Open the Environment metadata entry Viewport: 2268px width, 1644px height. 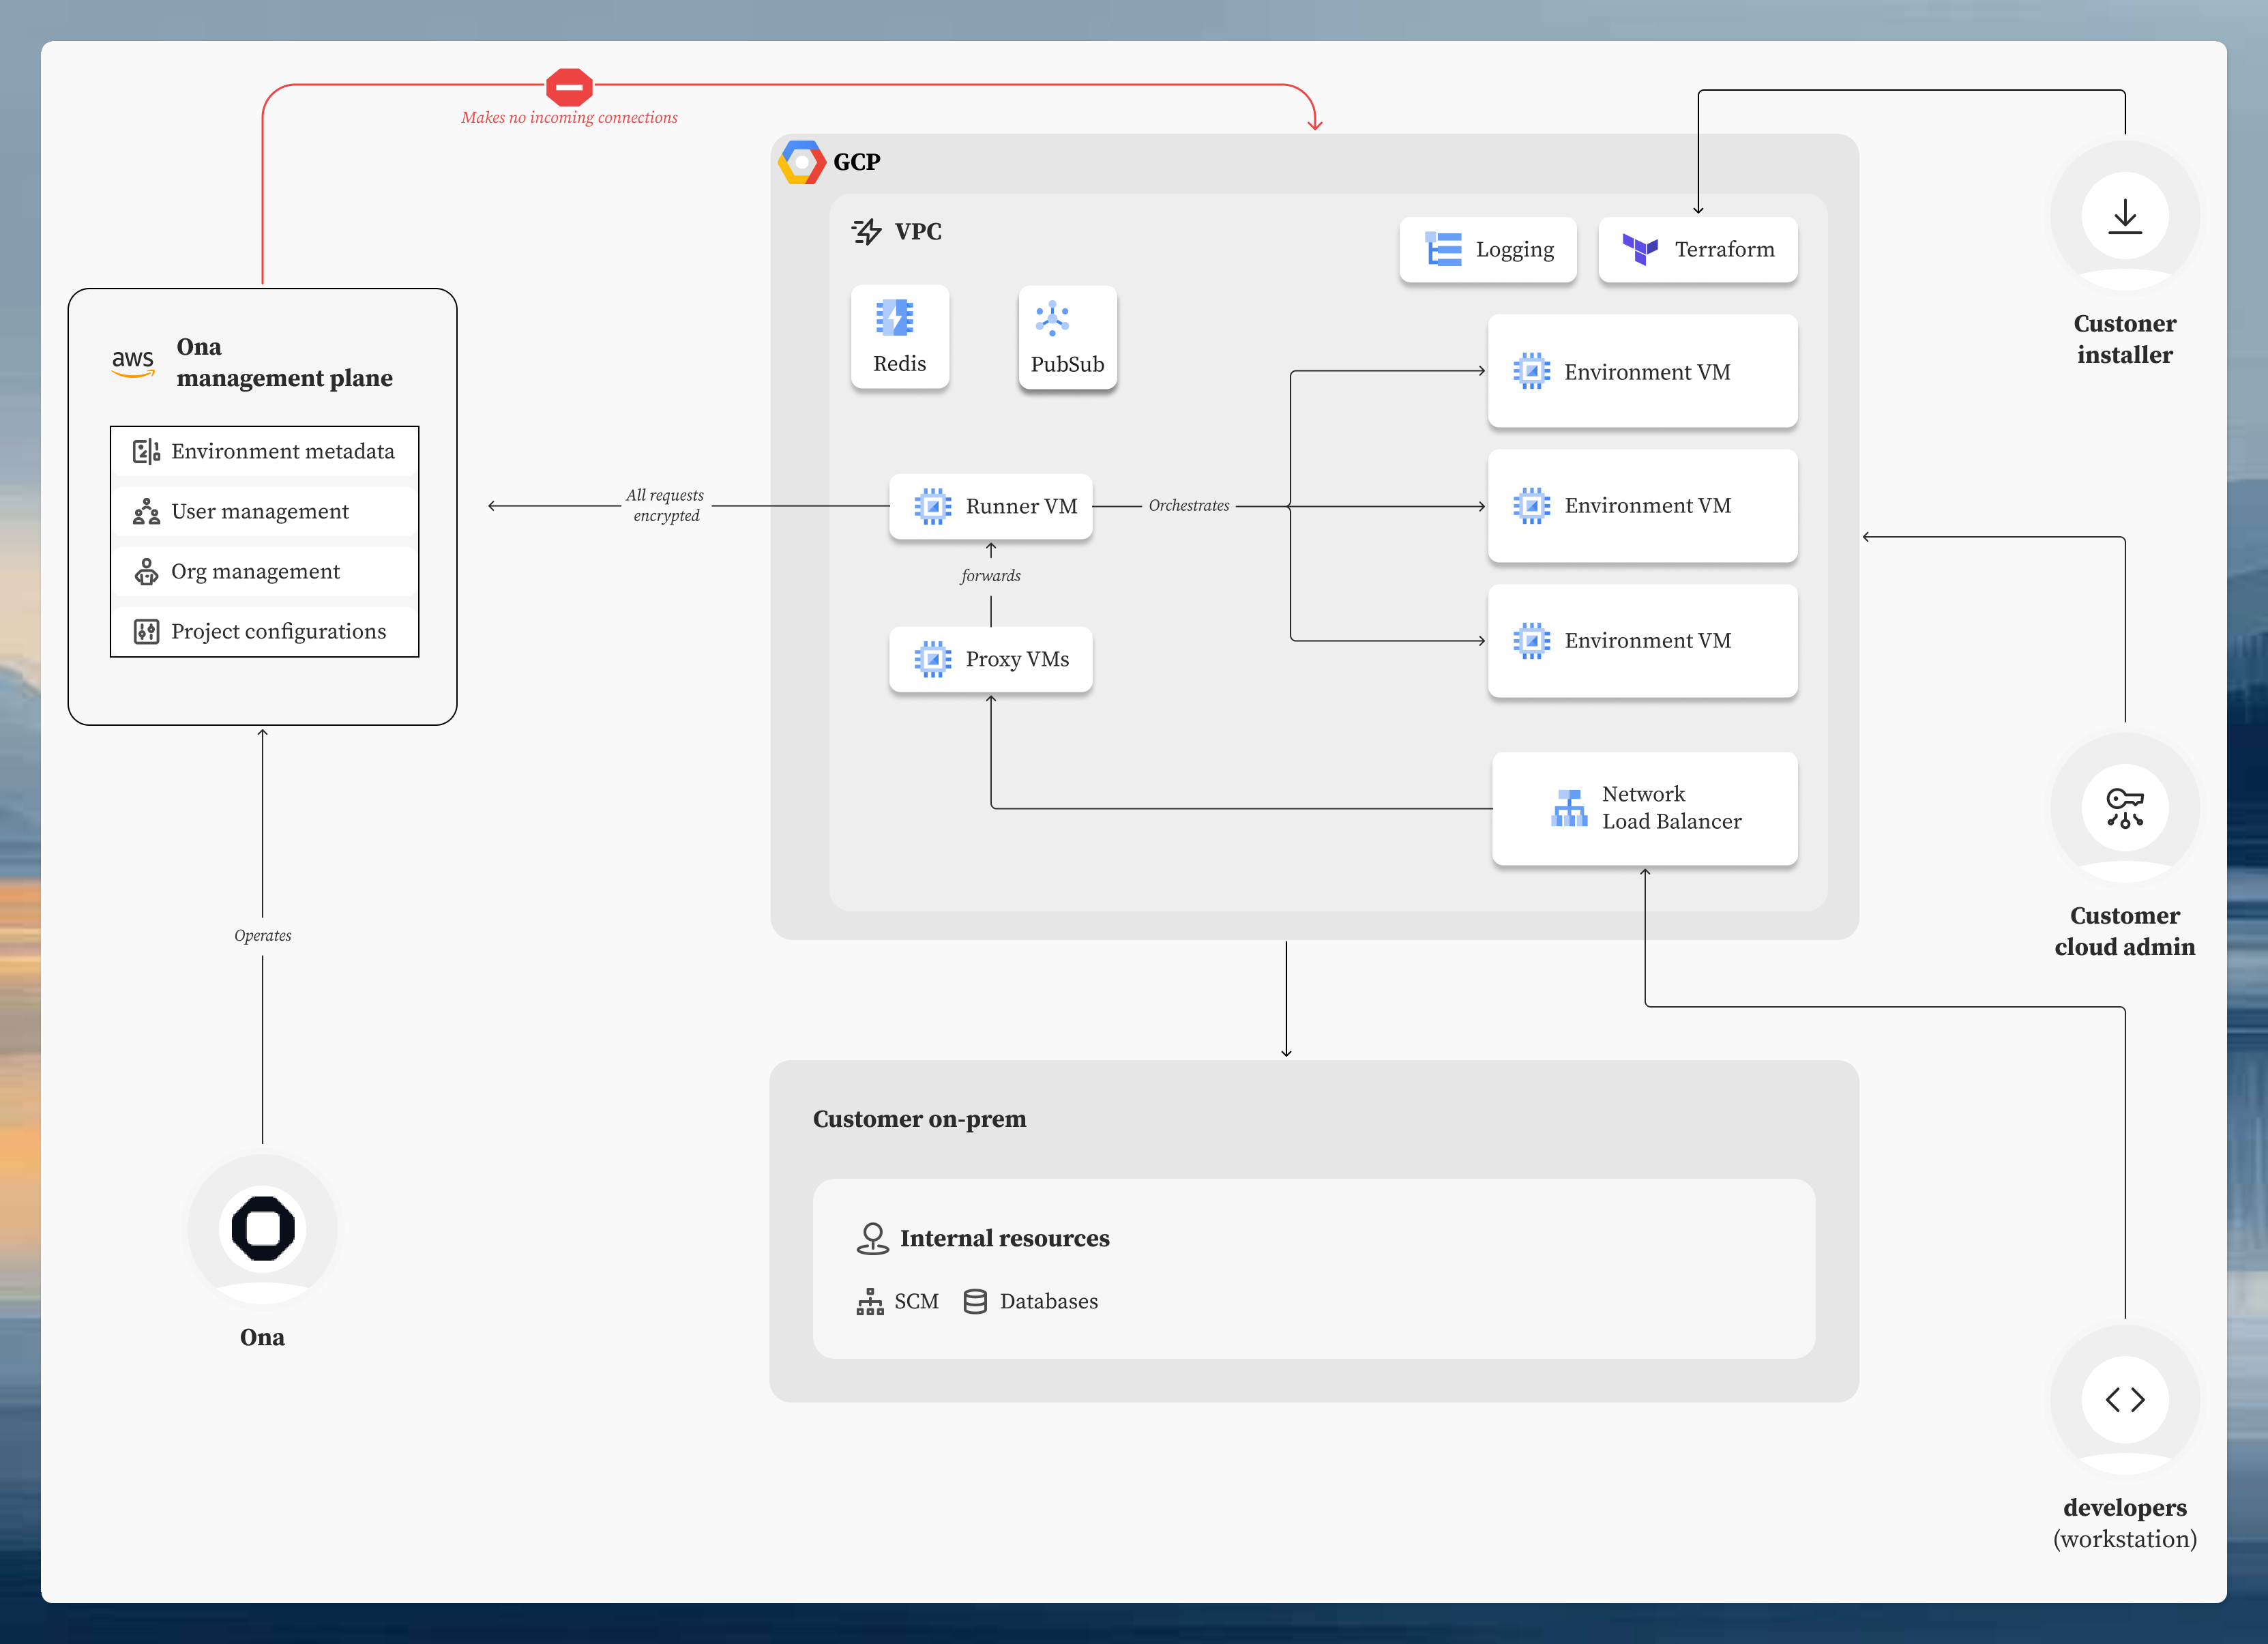tap(263, 451)
